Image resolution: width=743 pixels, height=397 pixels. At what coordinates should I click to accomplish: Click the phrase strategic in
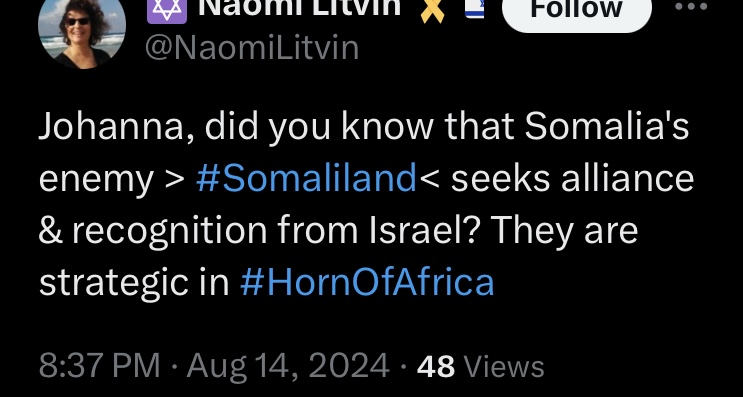[x=134, y=283]
